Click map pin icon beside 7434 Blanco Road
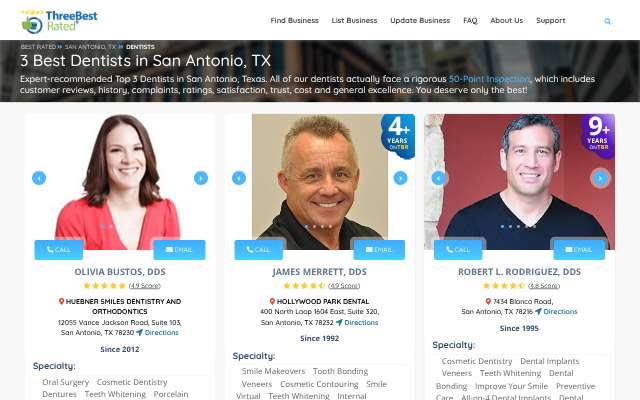The width and height of the screenshot is (640, 400). (488, 301)
